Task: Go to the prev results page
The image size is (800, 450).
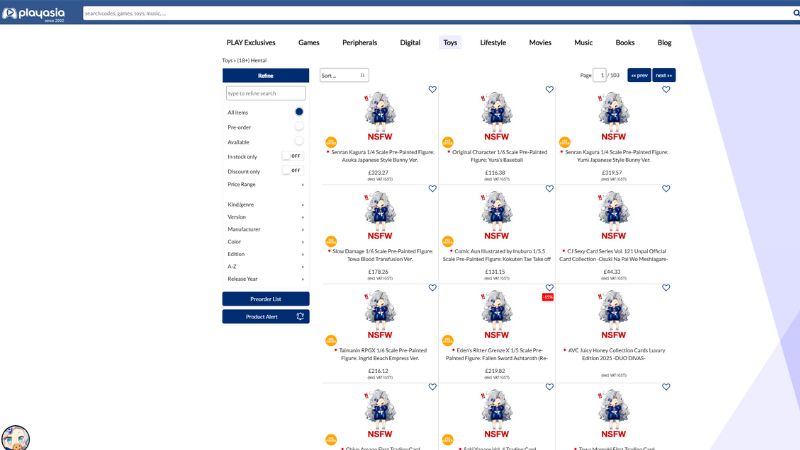Action: click(639, 75)
